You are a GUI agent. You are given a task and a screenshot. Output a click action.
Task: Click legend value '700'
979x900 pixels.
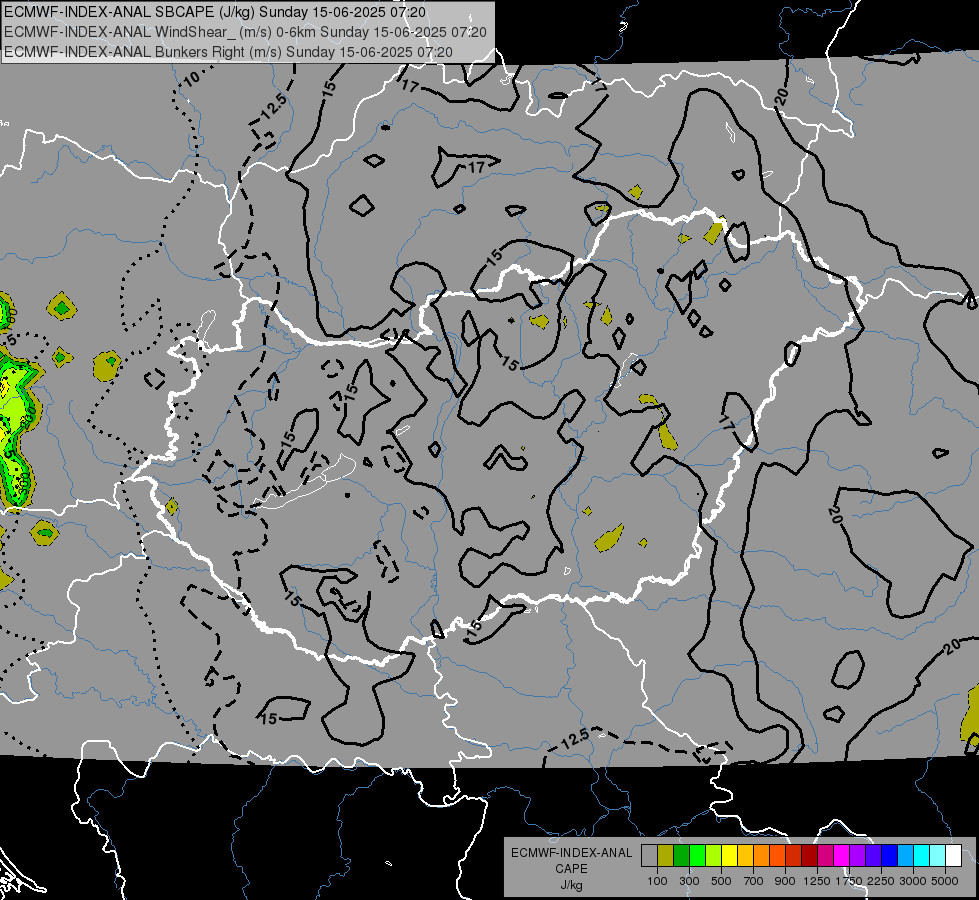coord(754,881)
